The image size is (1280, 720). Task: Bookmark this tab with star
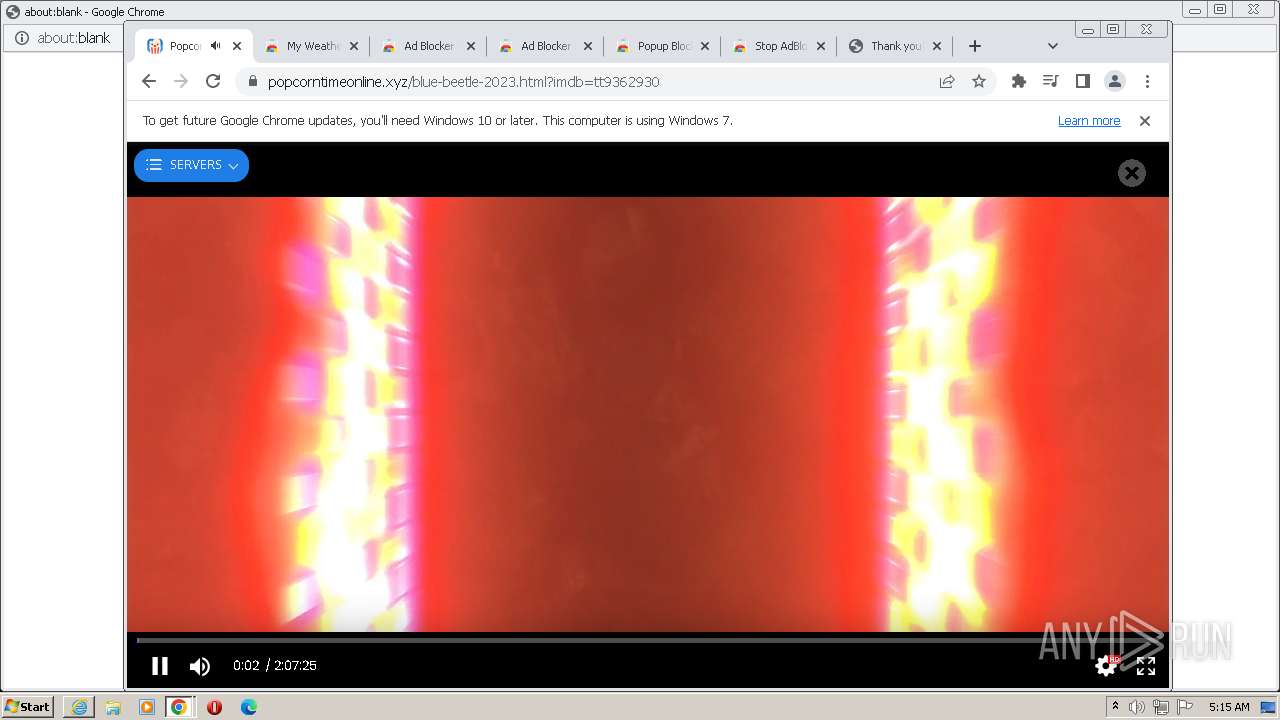pyautogui.click(x=979, y=82)
